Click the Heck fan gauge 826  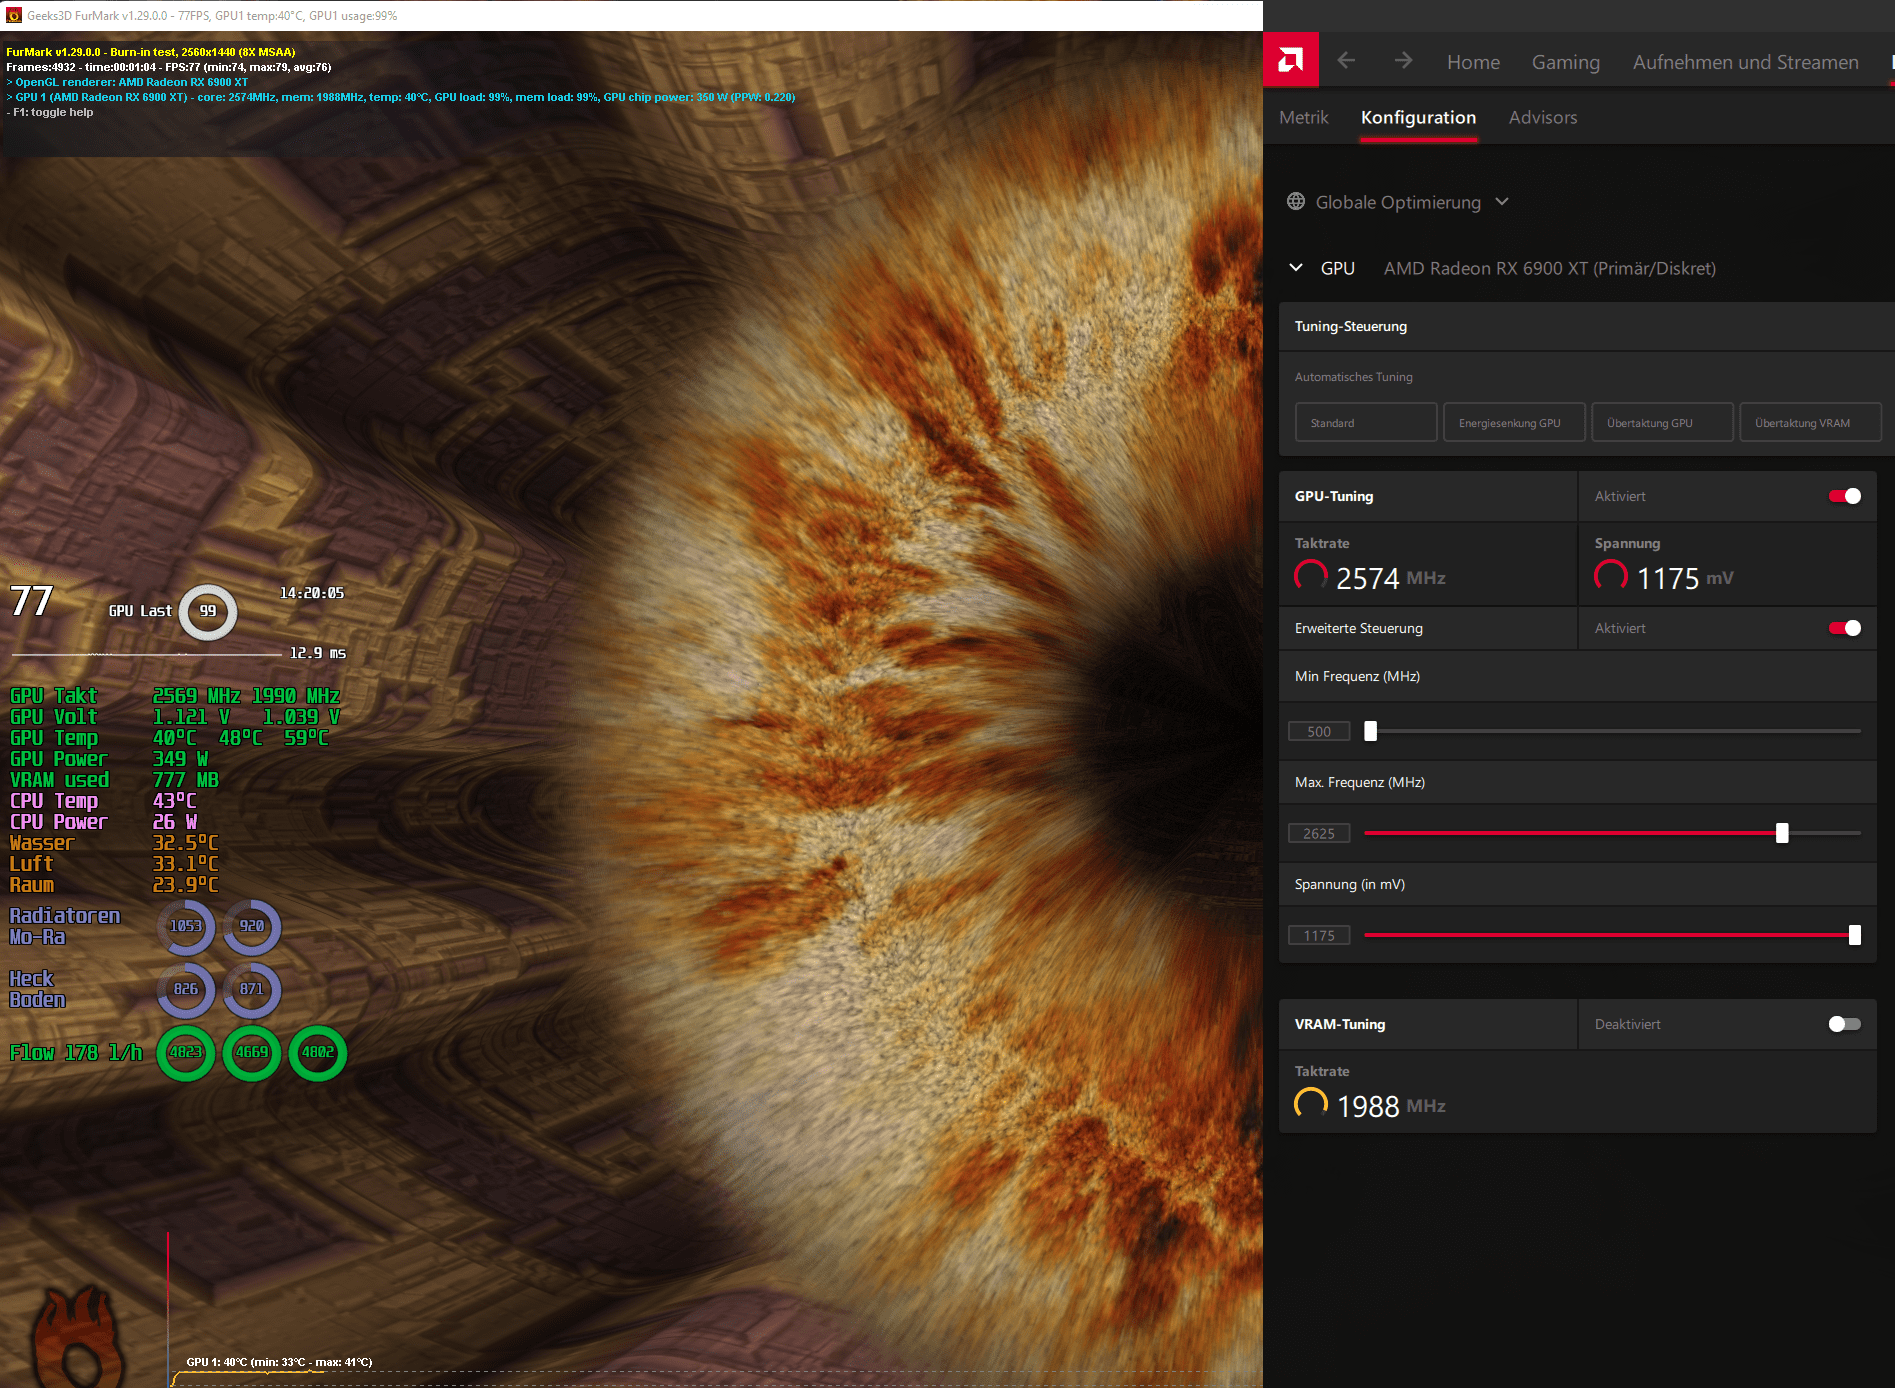tap(186, 990)
